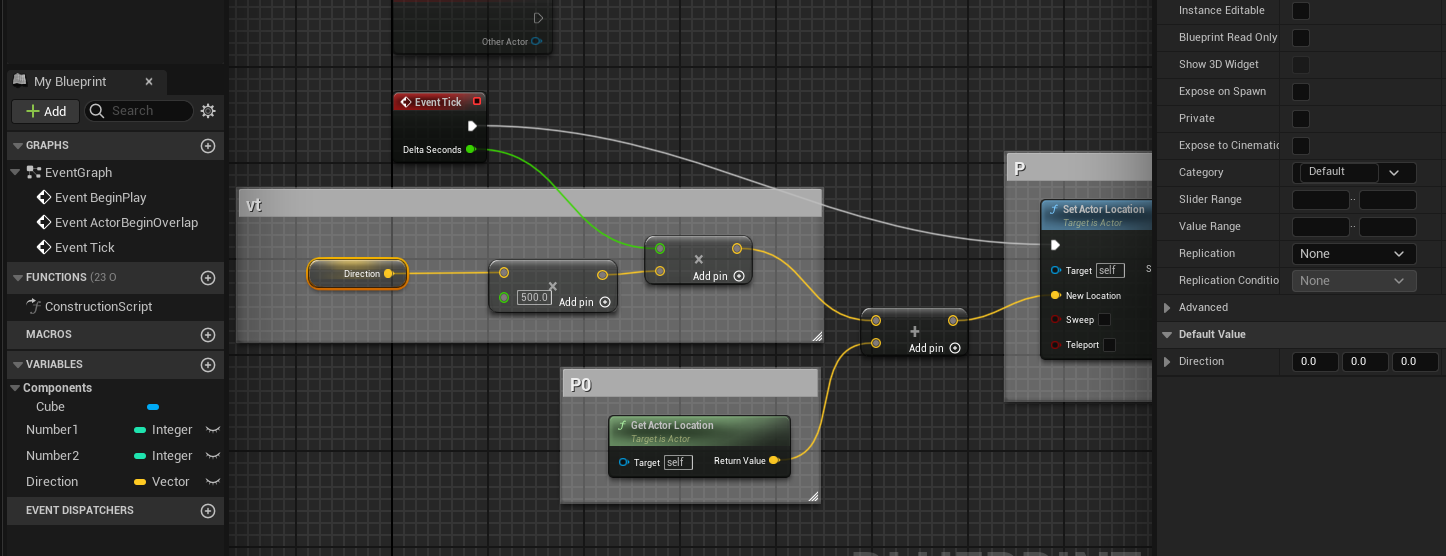Viewport: 1446px width, 556px height.
Task: Select the Number1 variable
Action: click(x=52, y=430)
